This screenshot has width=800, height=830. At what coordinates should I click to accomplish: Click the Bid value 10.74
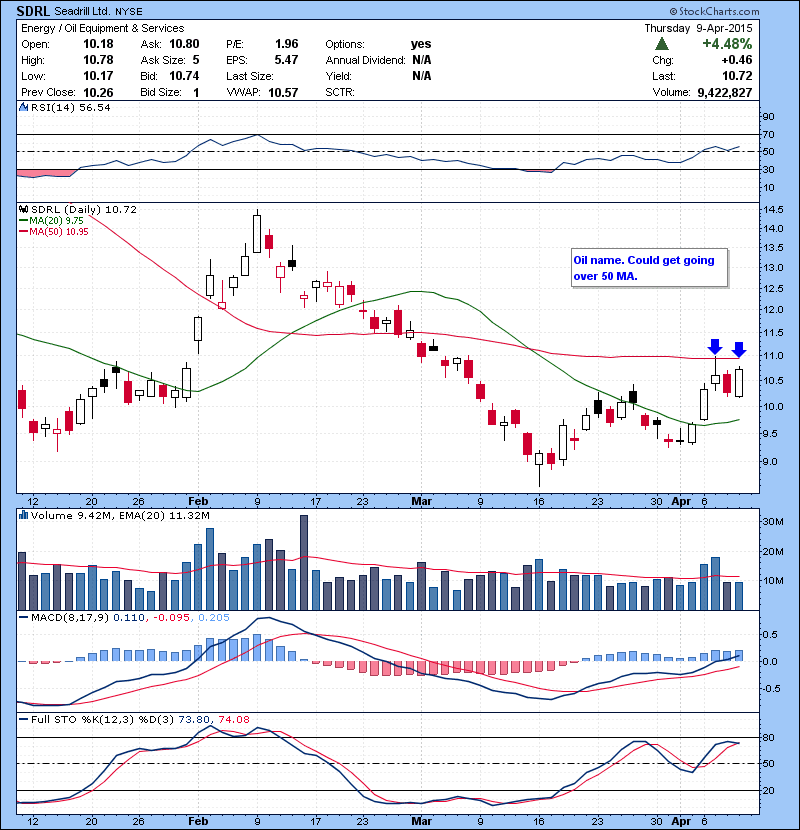[184, 76]
